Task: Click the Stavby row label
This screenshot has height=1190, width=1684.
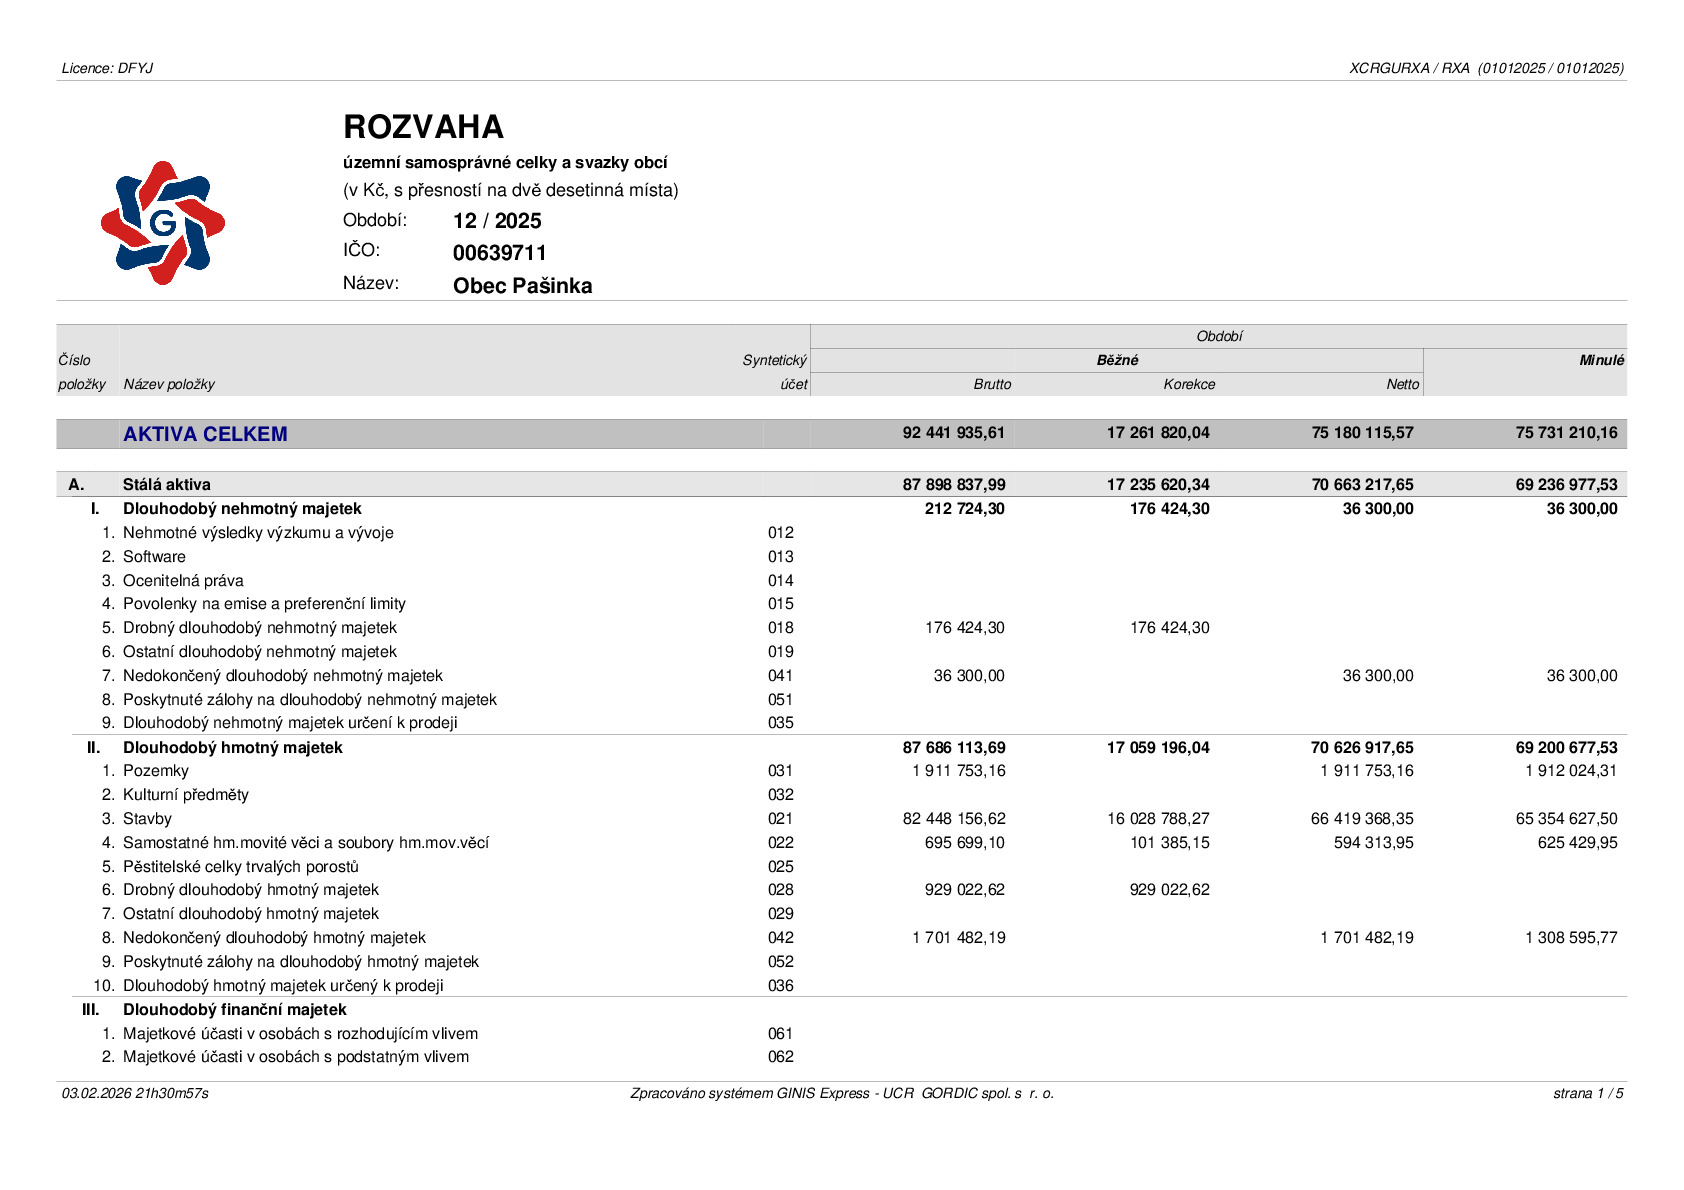Action: 147,819
